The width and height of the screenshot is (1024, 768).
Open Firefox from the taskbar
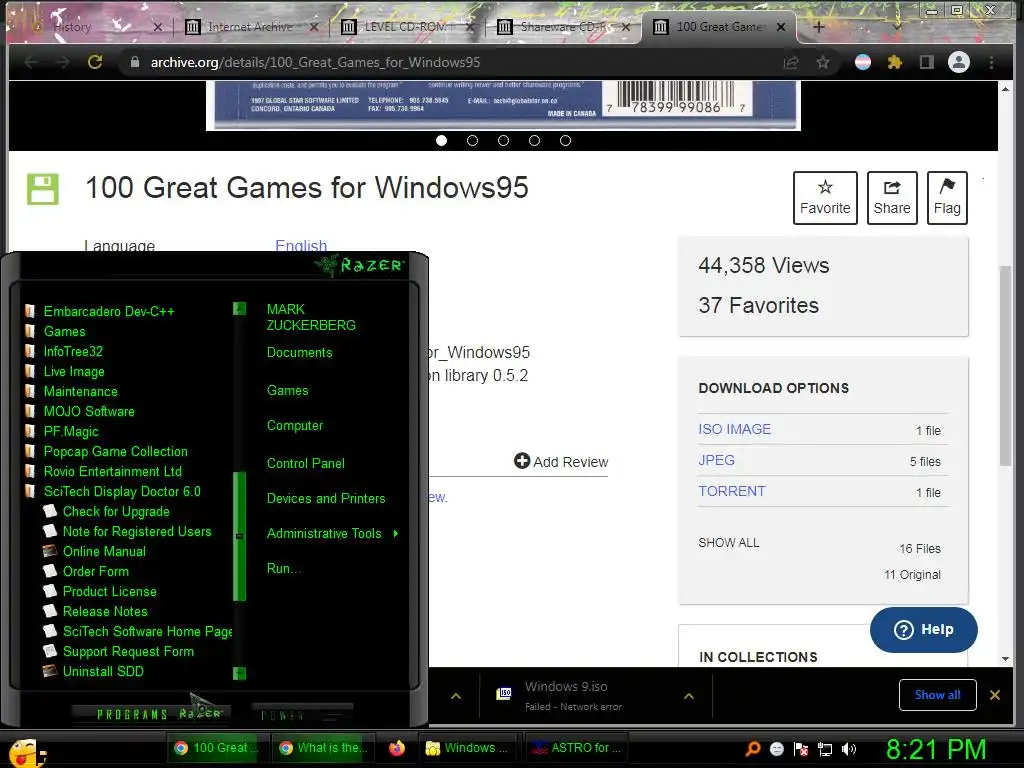396,748
